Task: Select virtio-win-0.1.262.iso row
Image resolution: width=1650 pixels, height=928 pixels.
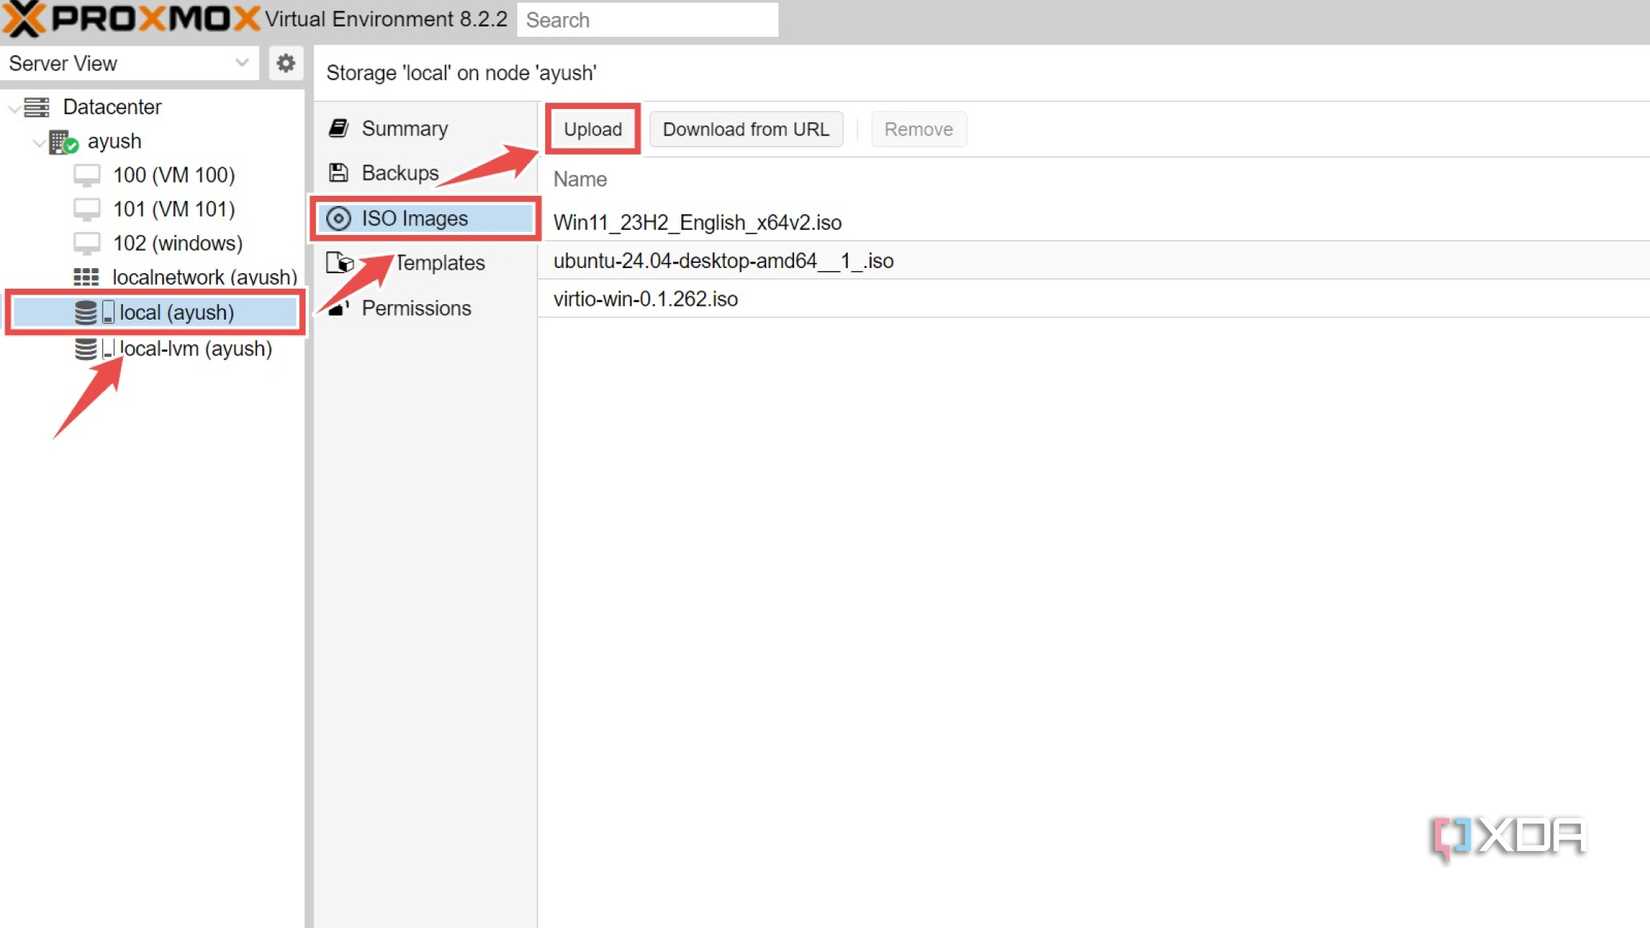Action: (1094, 298)
